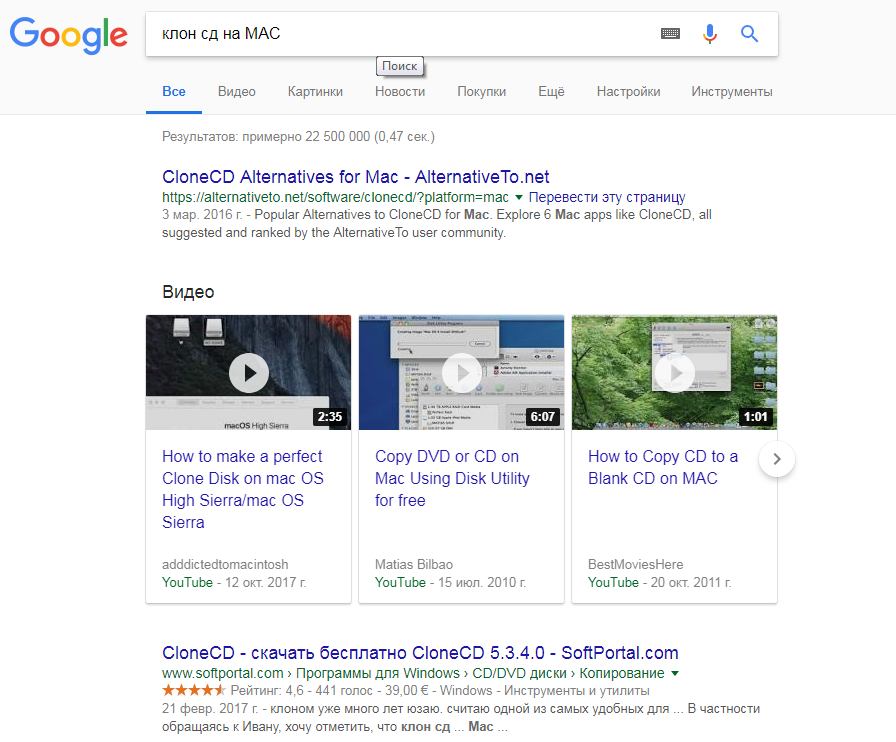The width and height of the screenshot is (896, 742).
Task: Open Настройки menu
Action: [629, 91]
